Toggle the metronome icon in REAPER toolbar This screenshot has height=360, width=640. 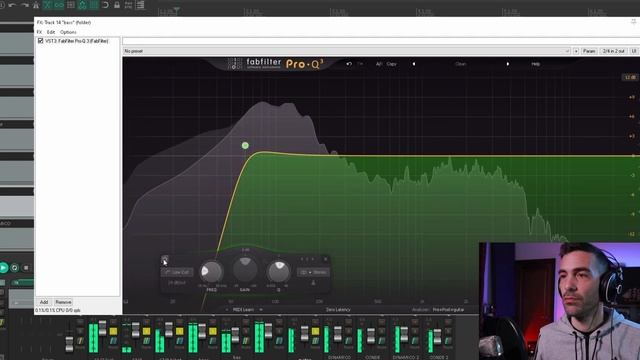[36, 5]
